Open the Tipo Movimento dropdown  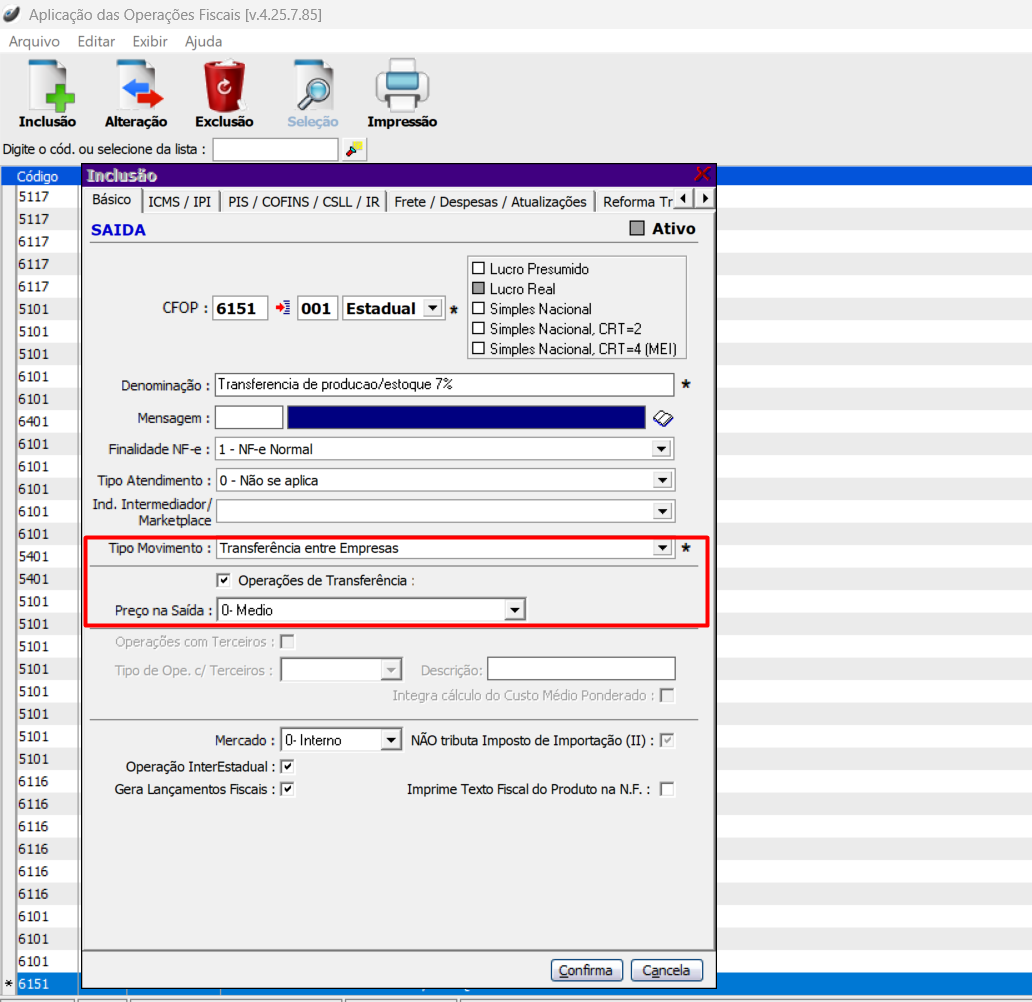pyautogui.click(x=661, y=548)
